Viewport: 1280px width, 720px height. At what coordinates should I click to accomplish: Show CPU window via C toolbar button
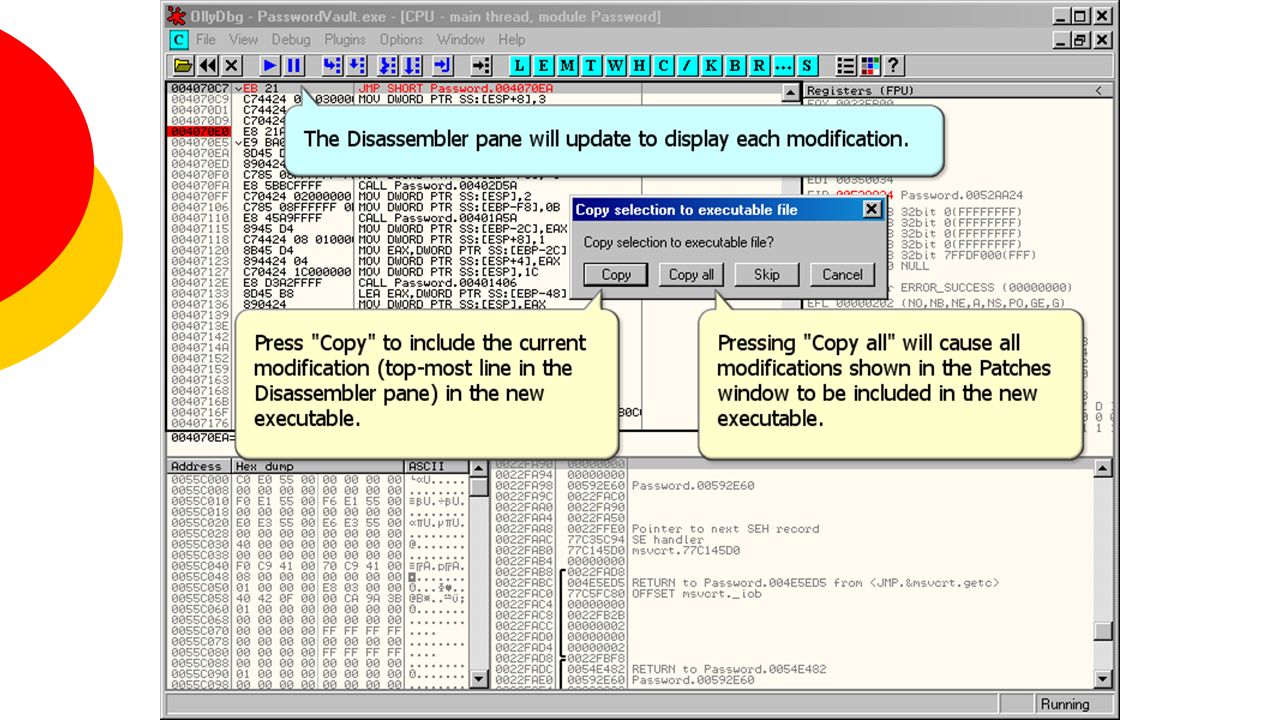(664, 66)
